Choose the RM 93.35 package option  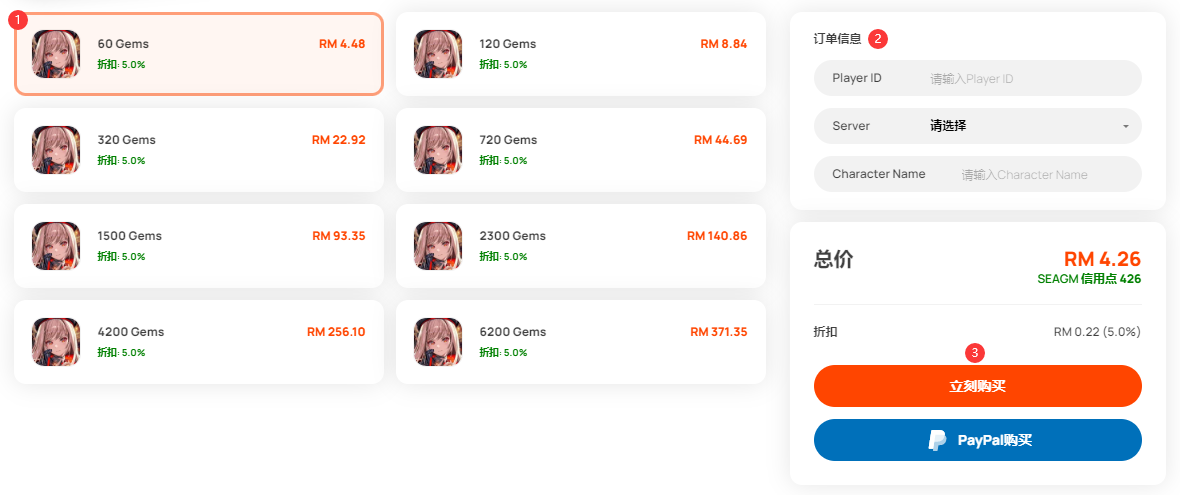click(x=199, y=246)
